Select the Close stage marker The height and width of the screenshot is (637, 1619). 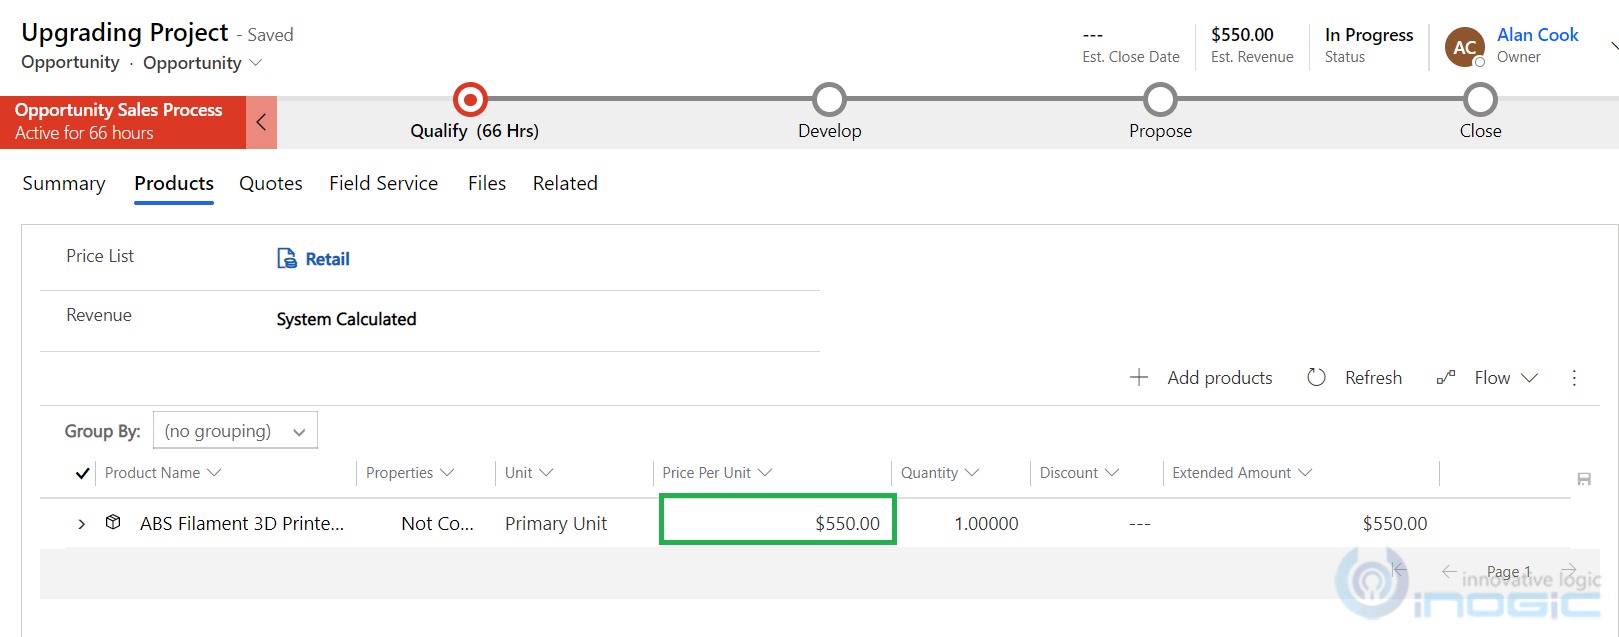coord(1480,100)
